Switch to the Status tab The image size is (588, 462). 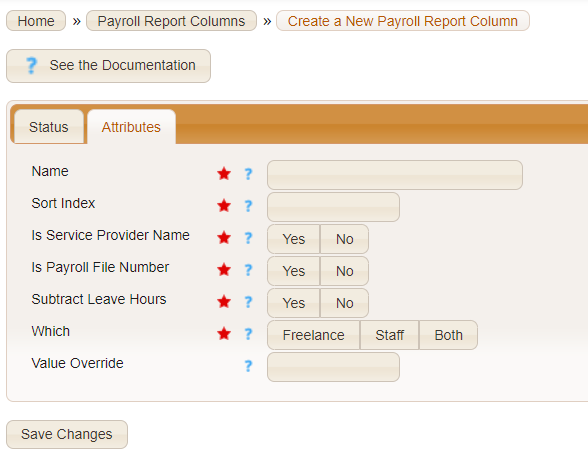tap(49, 127)
